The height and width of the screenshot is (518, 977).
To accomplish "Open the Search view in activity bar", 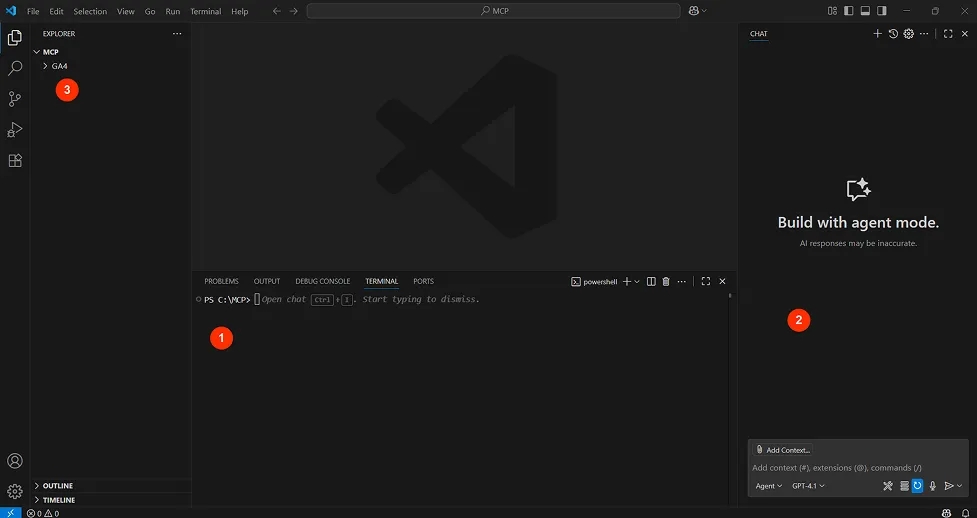I will coord(15,68).
